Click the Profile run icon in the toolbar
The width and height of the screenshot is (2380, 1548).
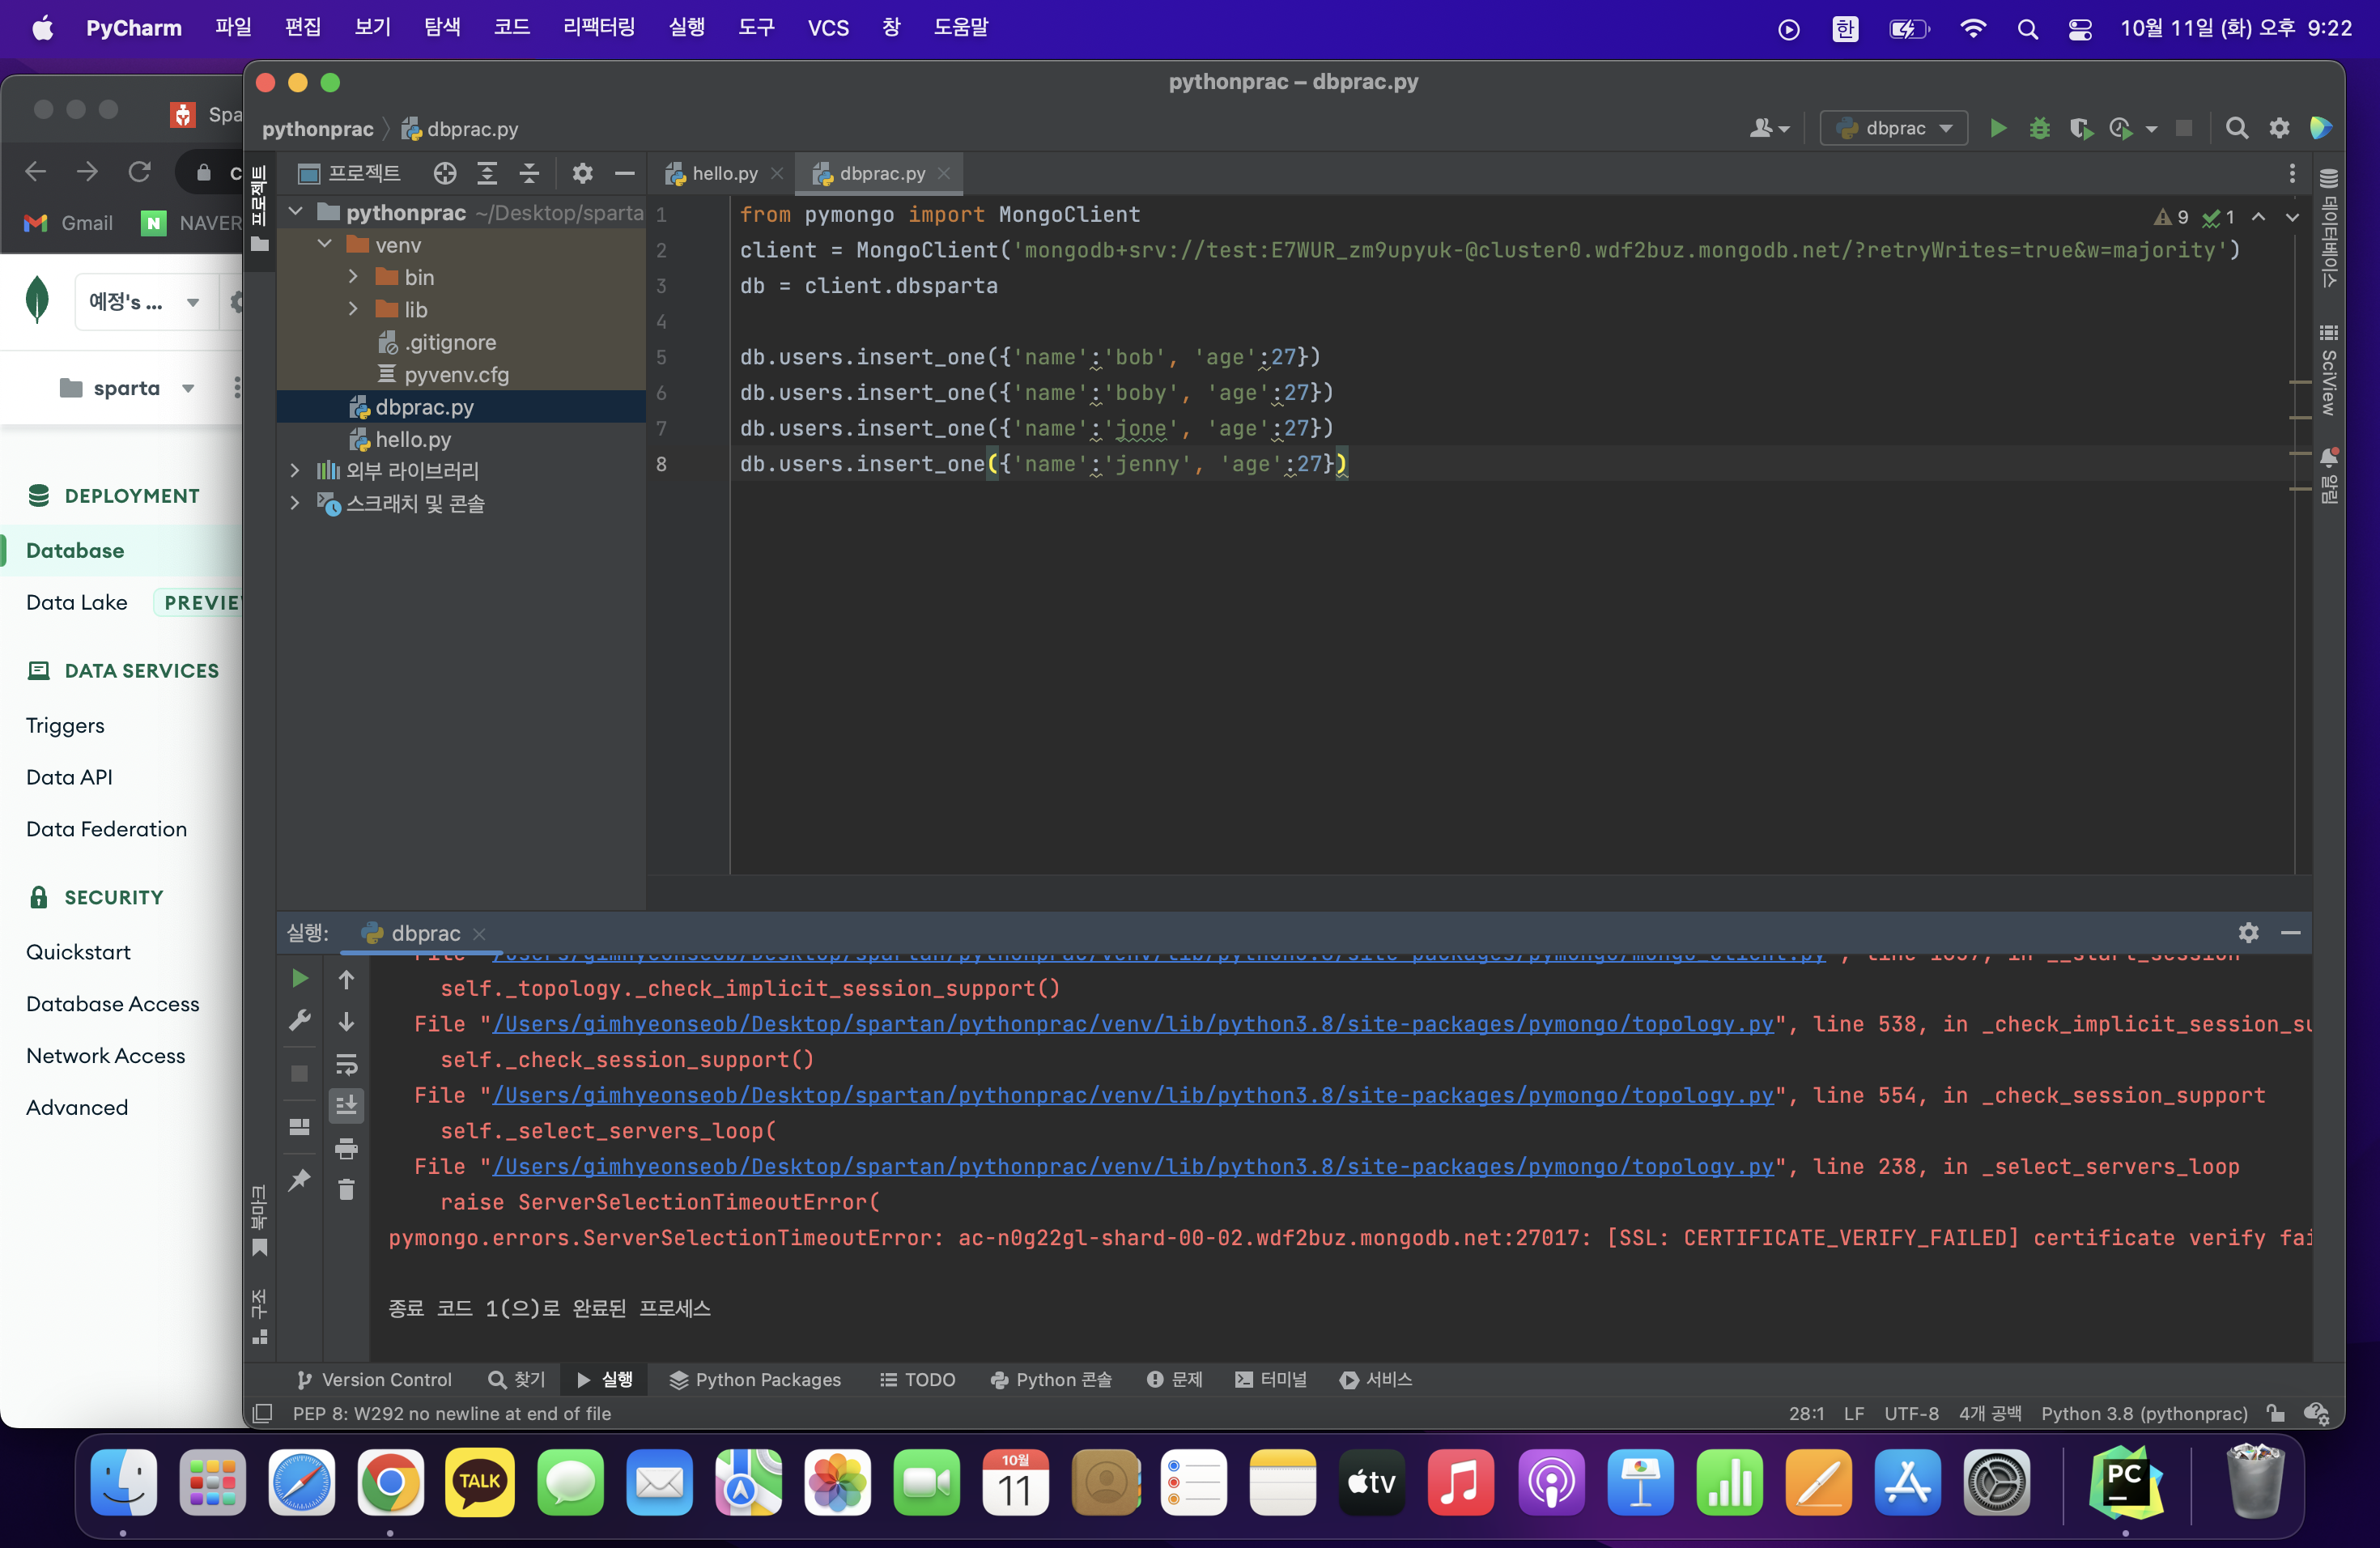coord(2120,128)
